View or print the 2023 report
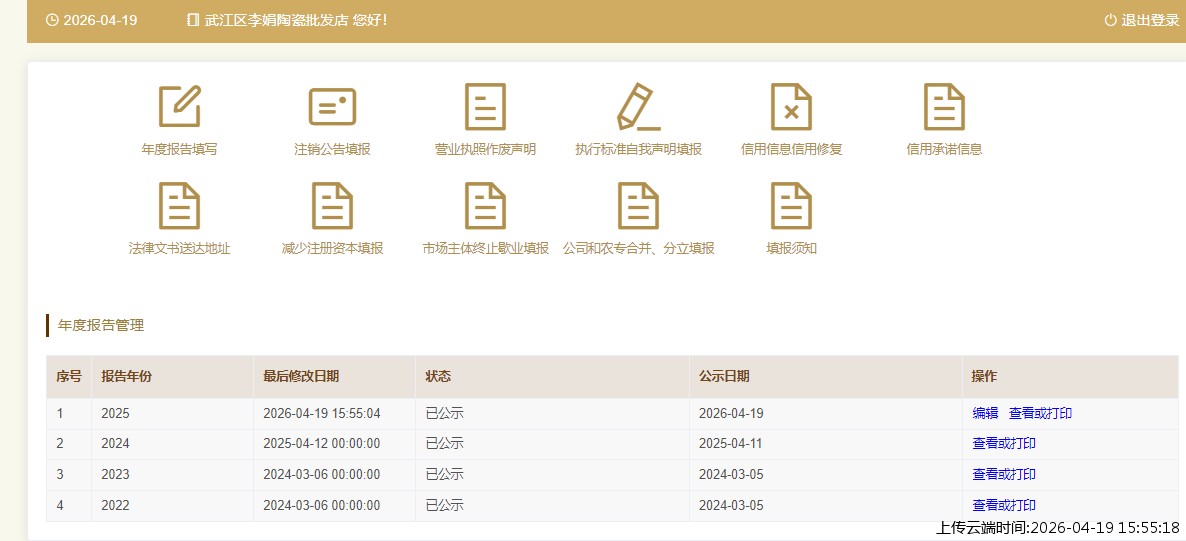The image size is (1186, 541). coord(1004,475)
